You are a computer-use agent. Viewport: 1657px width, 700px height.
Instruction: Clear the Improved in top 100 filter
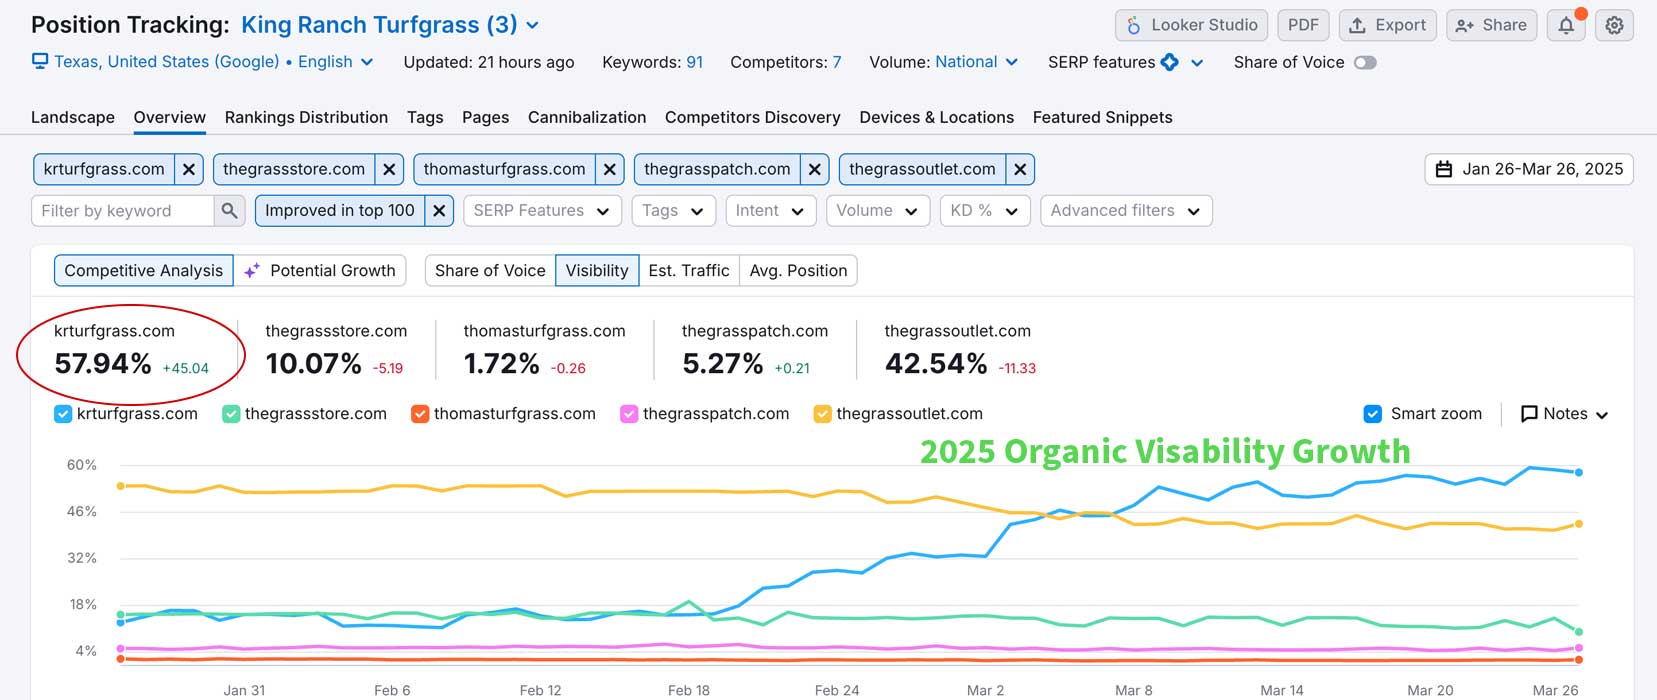point(440,210)
